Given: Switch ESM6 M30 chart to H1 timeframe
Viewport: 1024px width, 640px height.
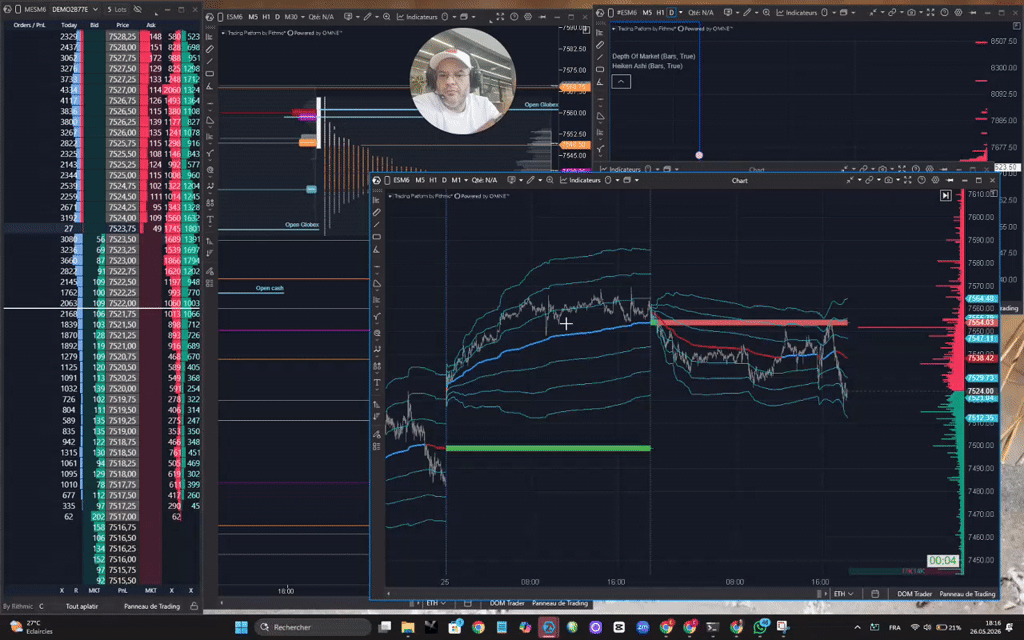Looking at the screenshot, I should point(266,16).
